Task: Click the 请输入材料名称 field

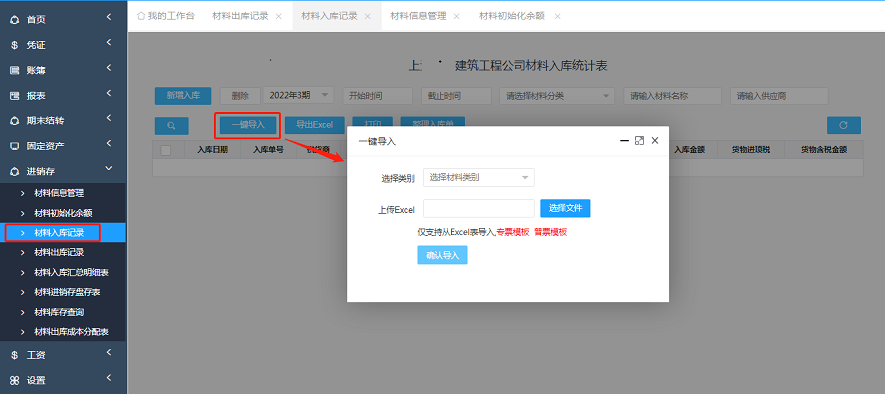Action: click(x=673, y=95)
